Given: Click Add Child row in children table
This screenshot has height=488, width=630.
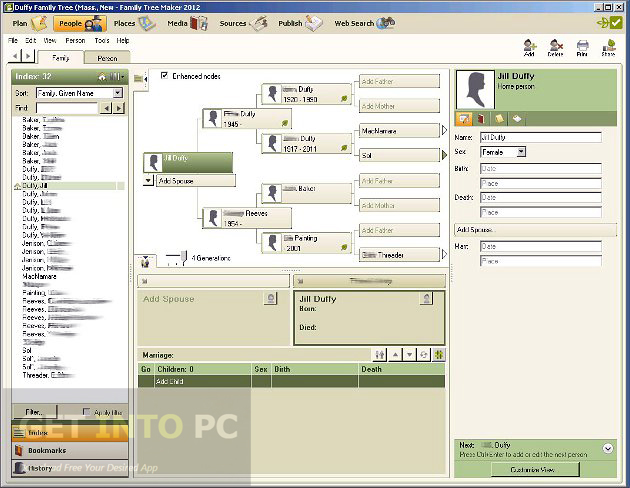Looking at the screenshot, I should pyautogui.click(x=291, y=381).
